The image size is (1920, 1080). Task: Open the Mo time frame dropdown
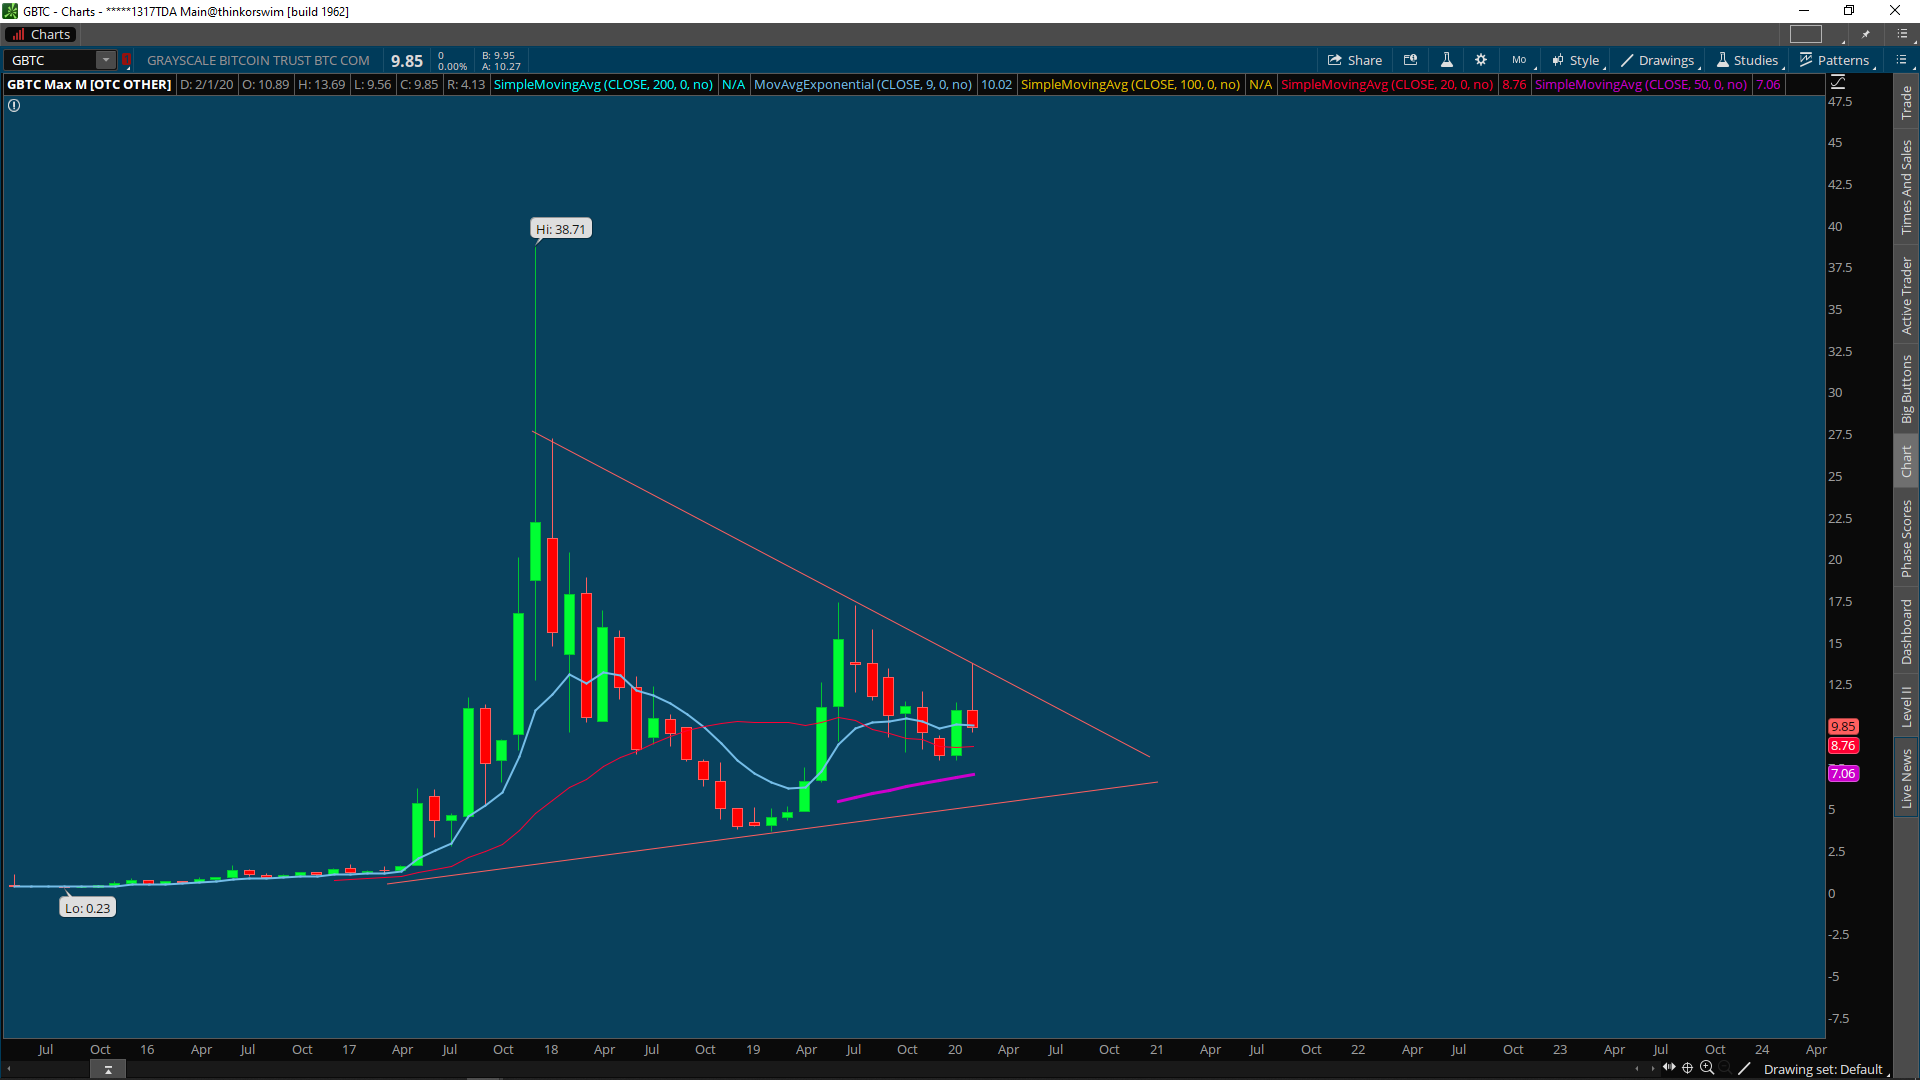click(1520, 60)
